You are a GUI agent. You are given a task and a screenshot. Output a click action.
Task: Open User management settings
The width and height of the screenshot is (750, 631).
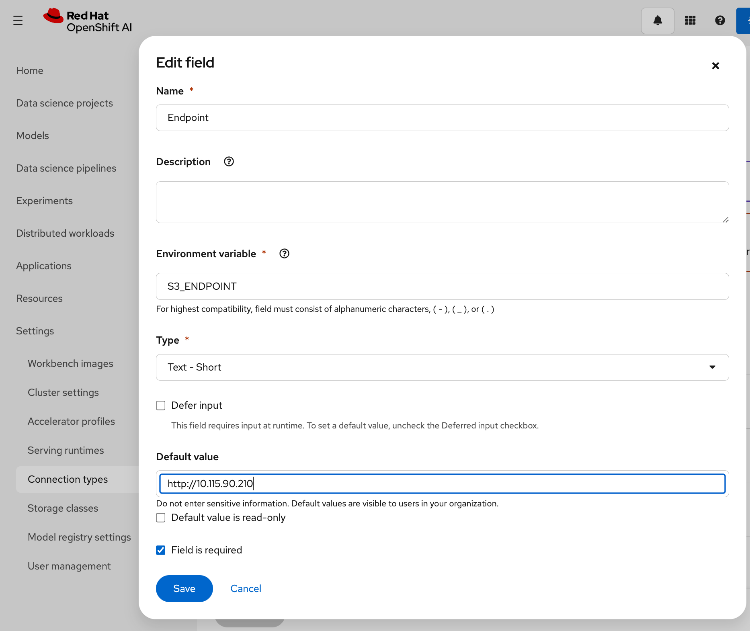(x=69, y=566)
